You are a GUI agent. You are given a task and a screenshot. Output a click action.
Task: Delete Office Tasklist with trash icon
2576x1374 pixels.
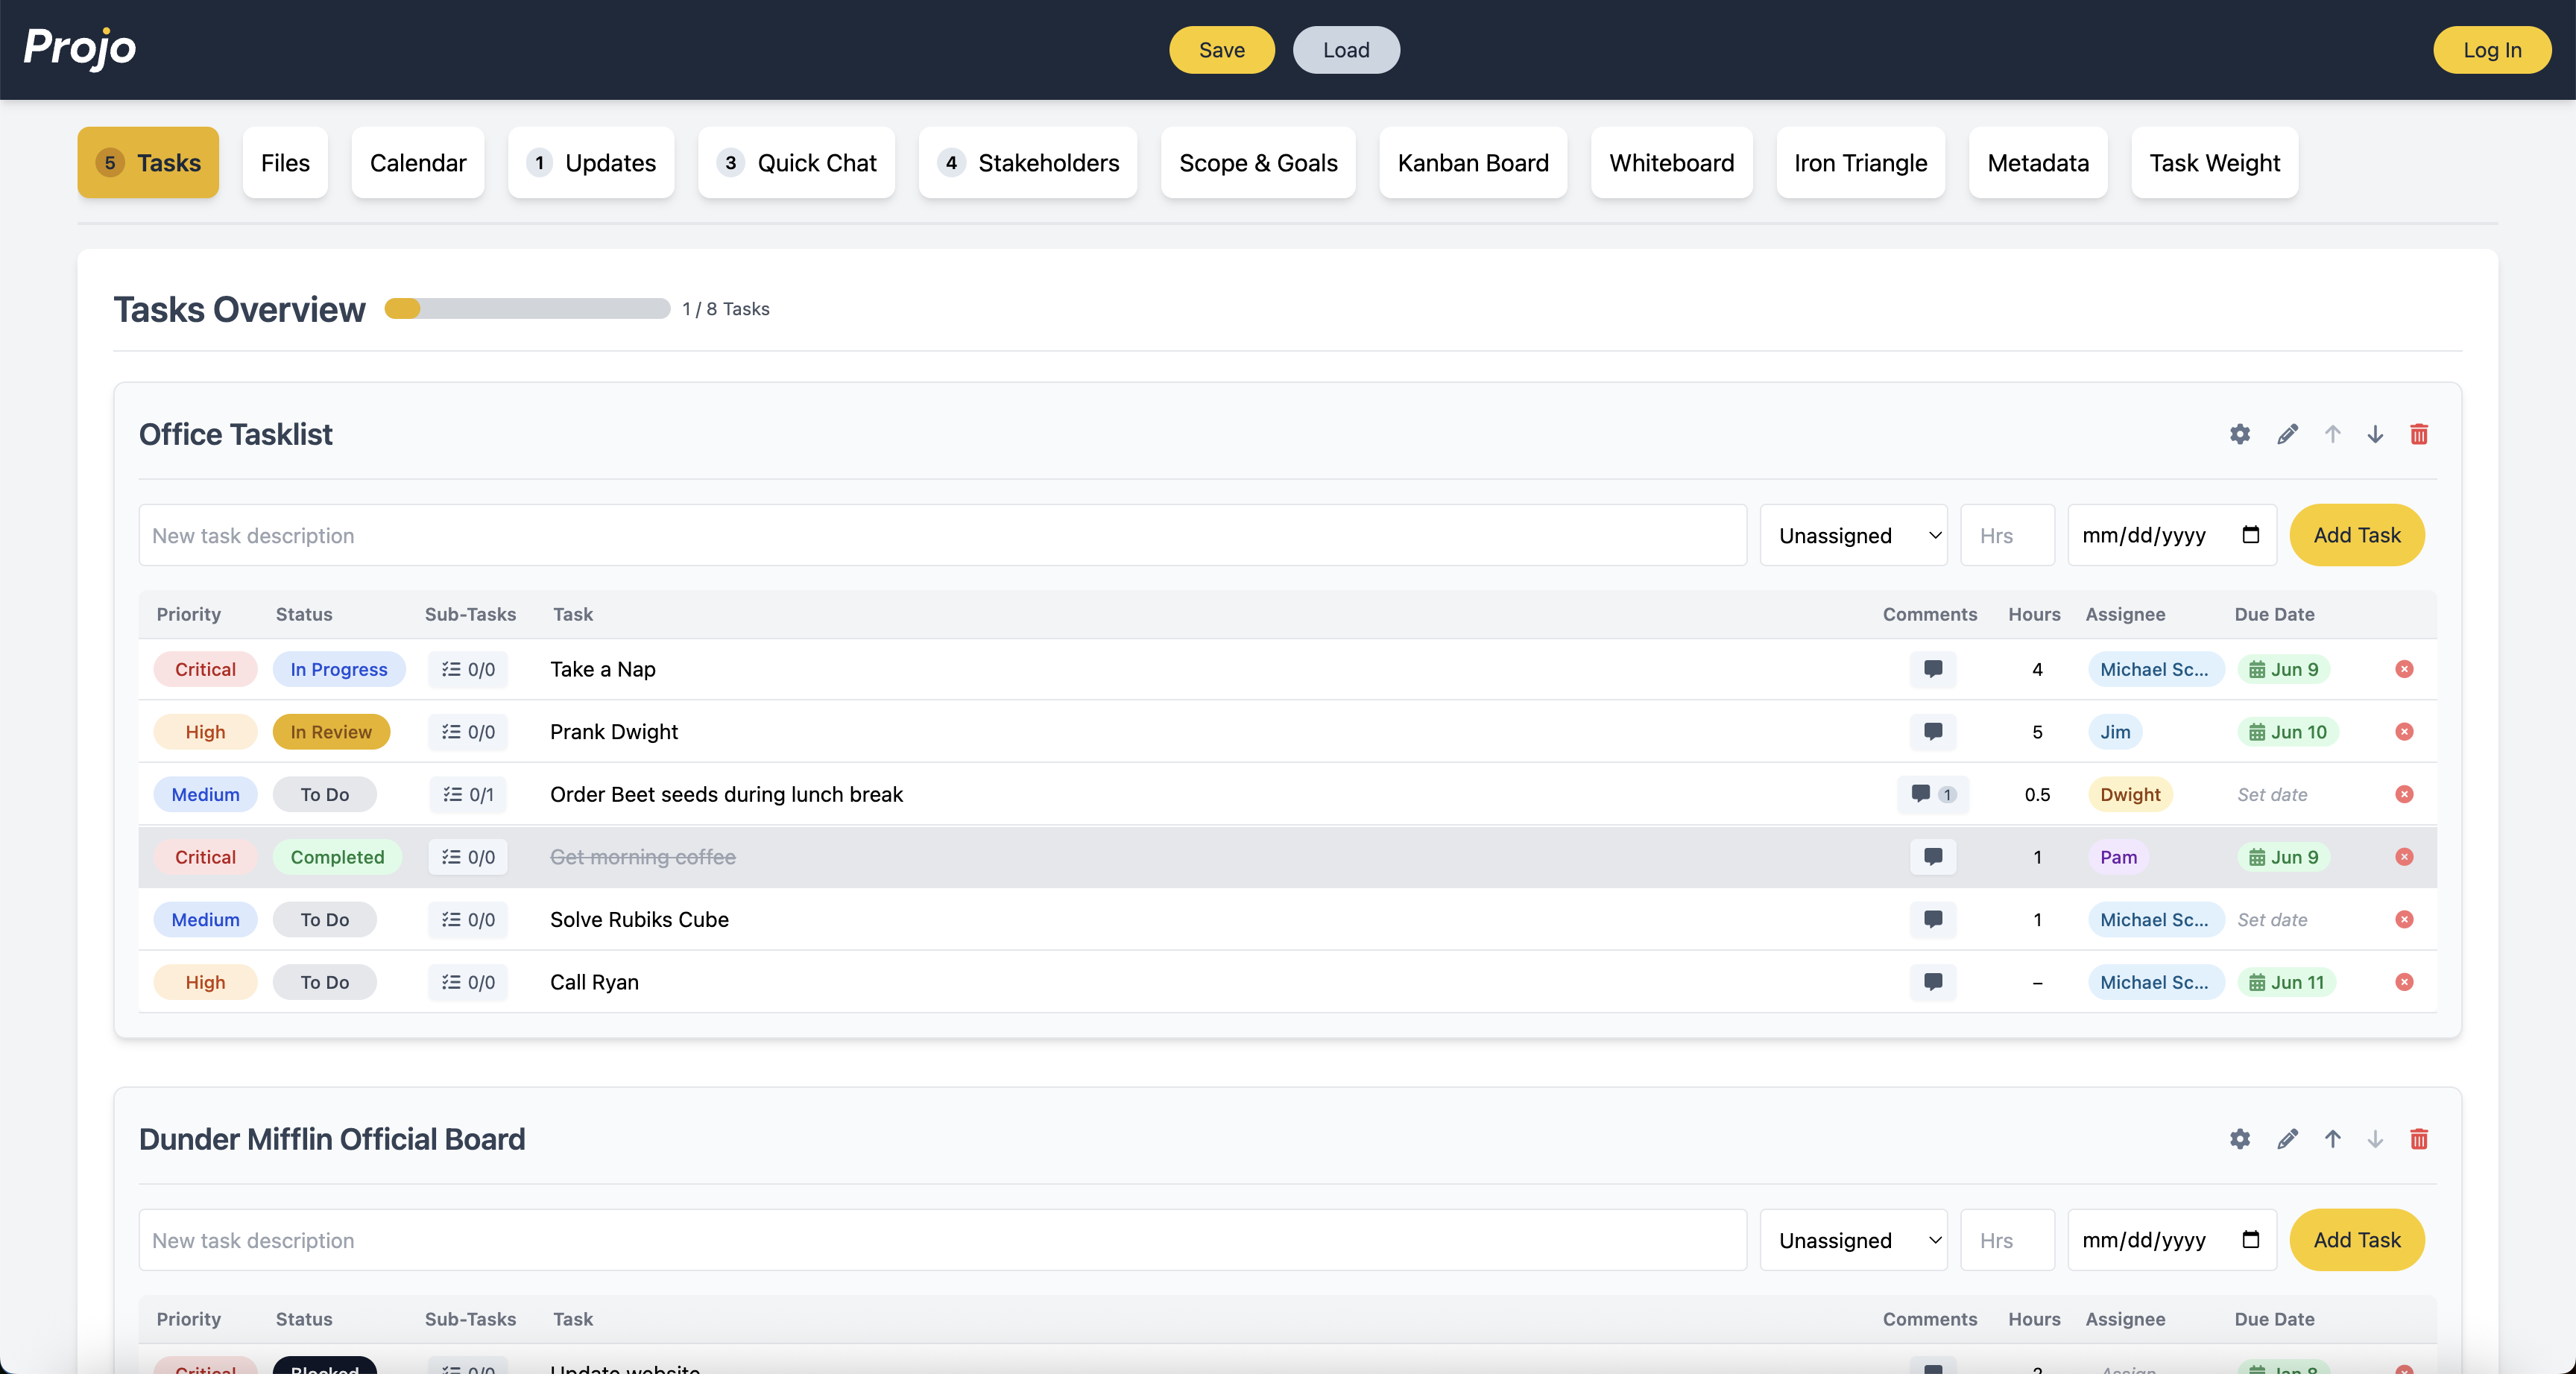click(x=2419, y=434)
